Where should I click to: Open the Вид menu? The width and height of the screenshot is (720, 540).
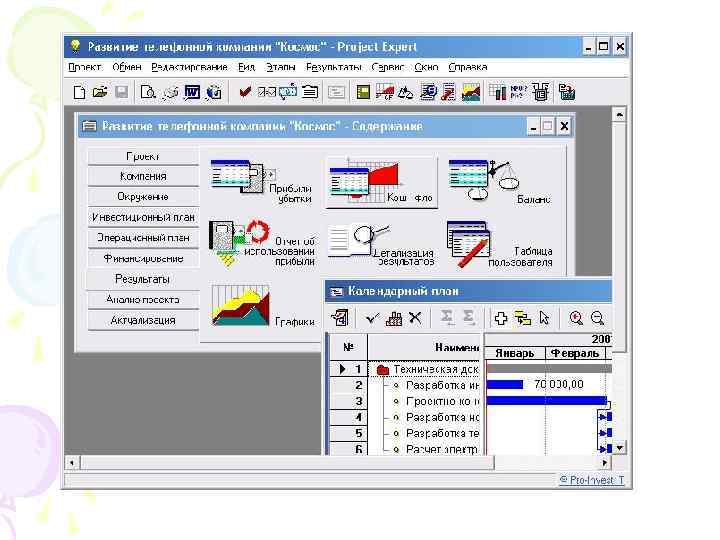coord(247,67)
